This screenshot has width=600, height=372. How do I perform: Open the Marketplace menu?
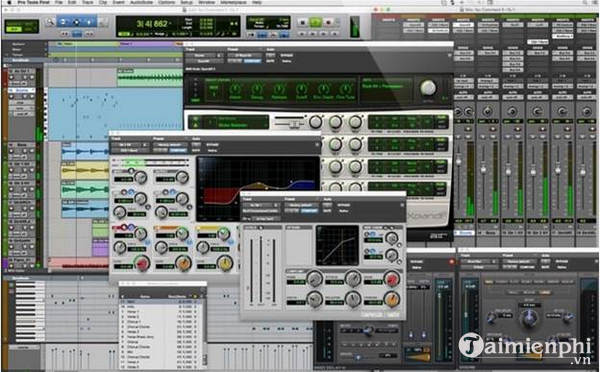(x=233, y=2)
